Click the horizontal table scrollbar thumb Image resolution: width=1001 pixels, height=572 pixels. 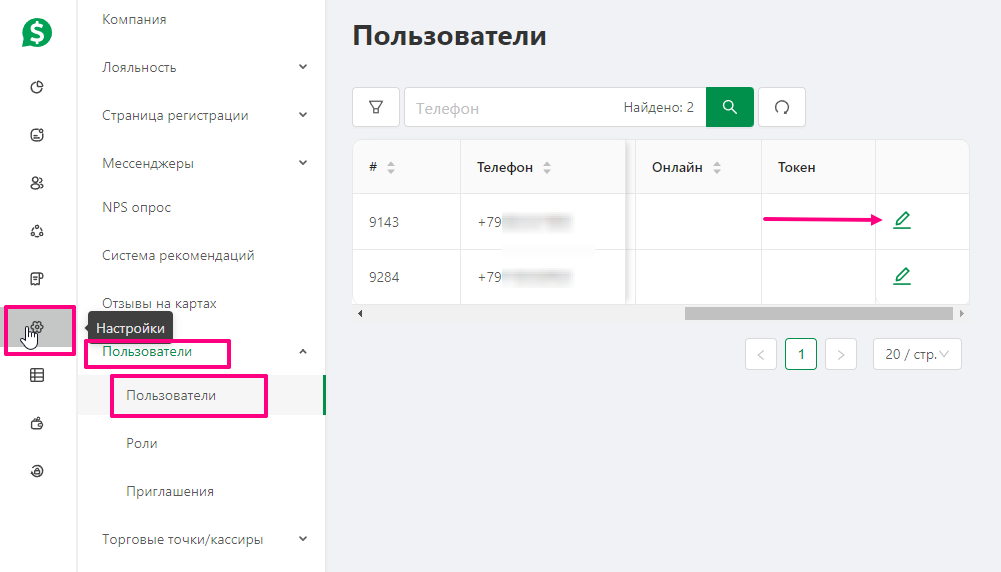point(818,313)
